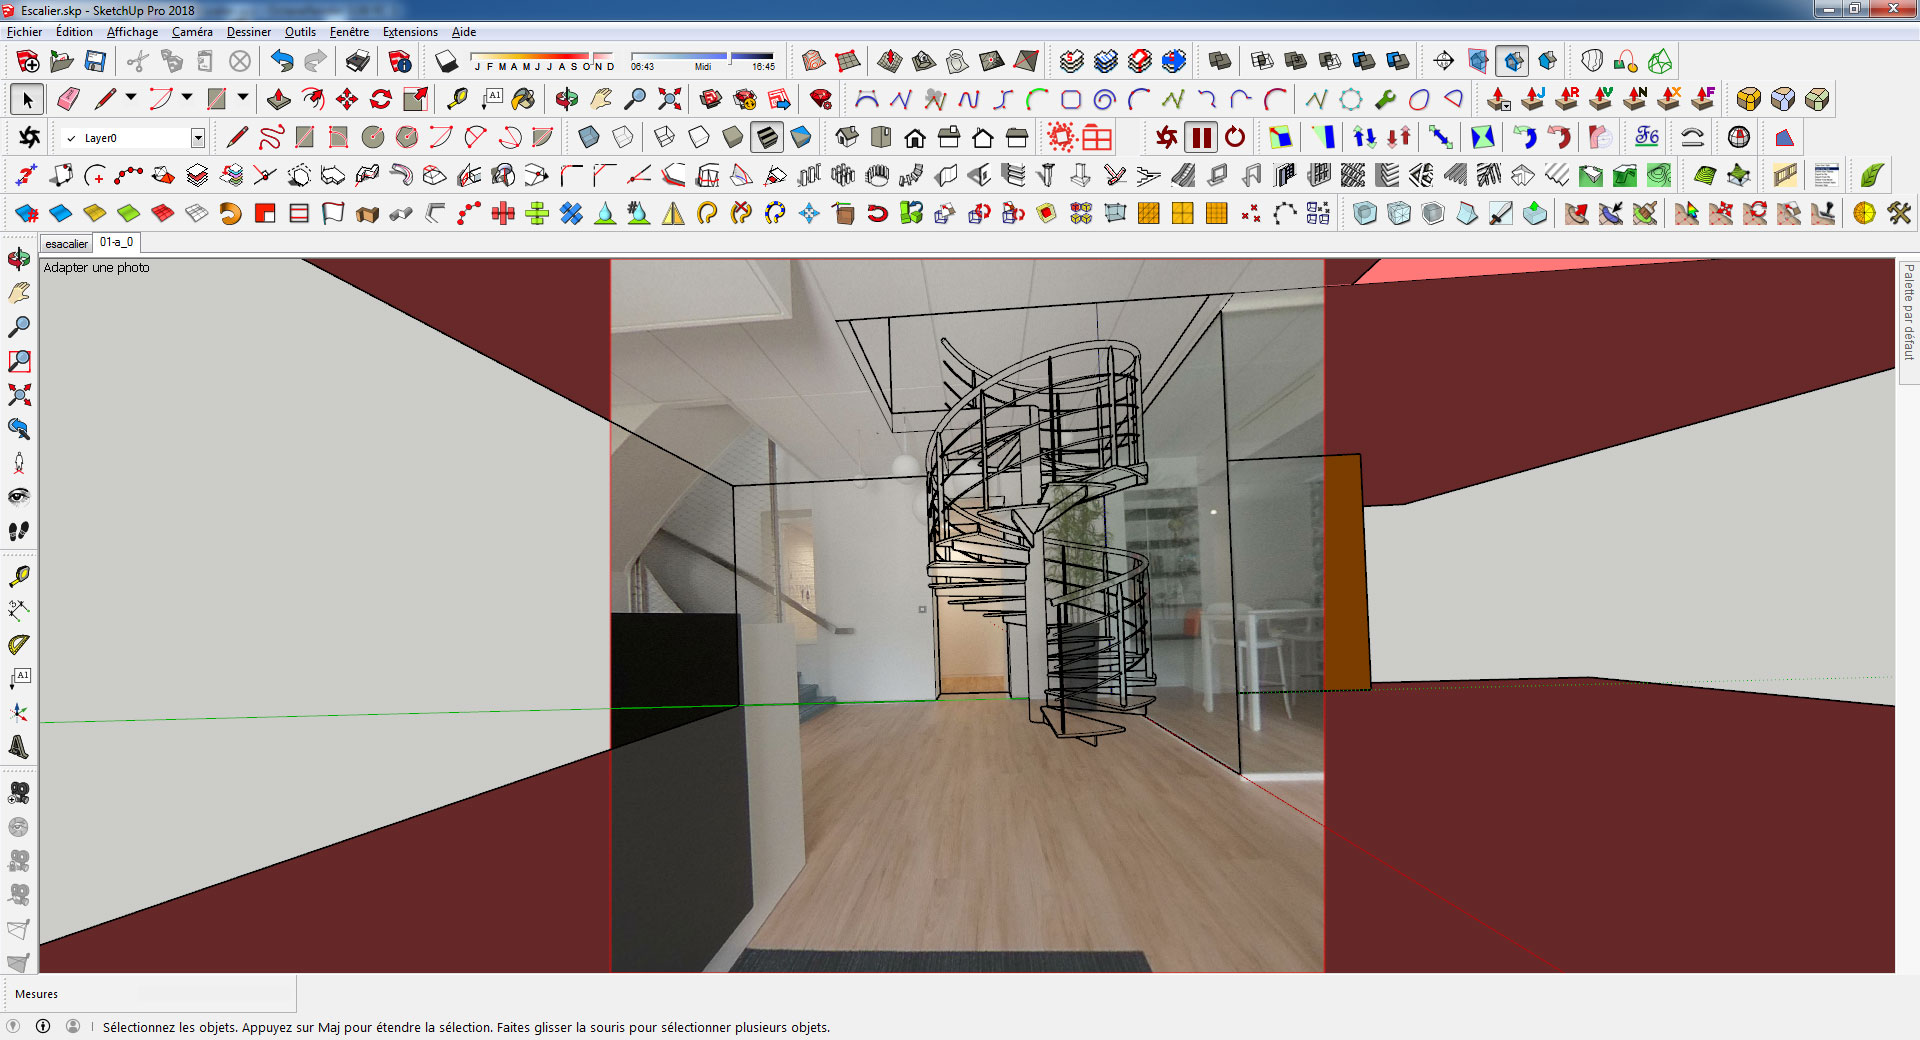Open the Model Info icon
Screen dimensions: 1920x1040
pos(400,61)
